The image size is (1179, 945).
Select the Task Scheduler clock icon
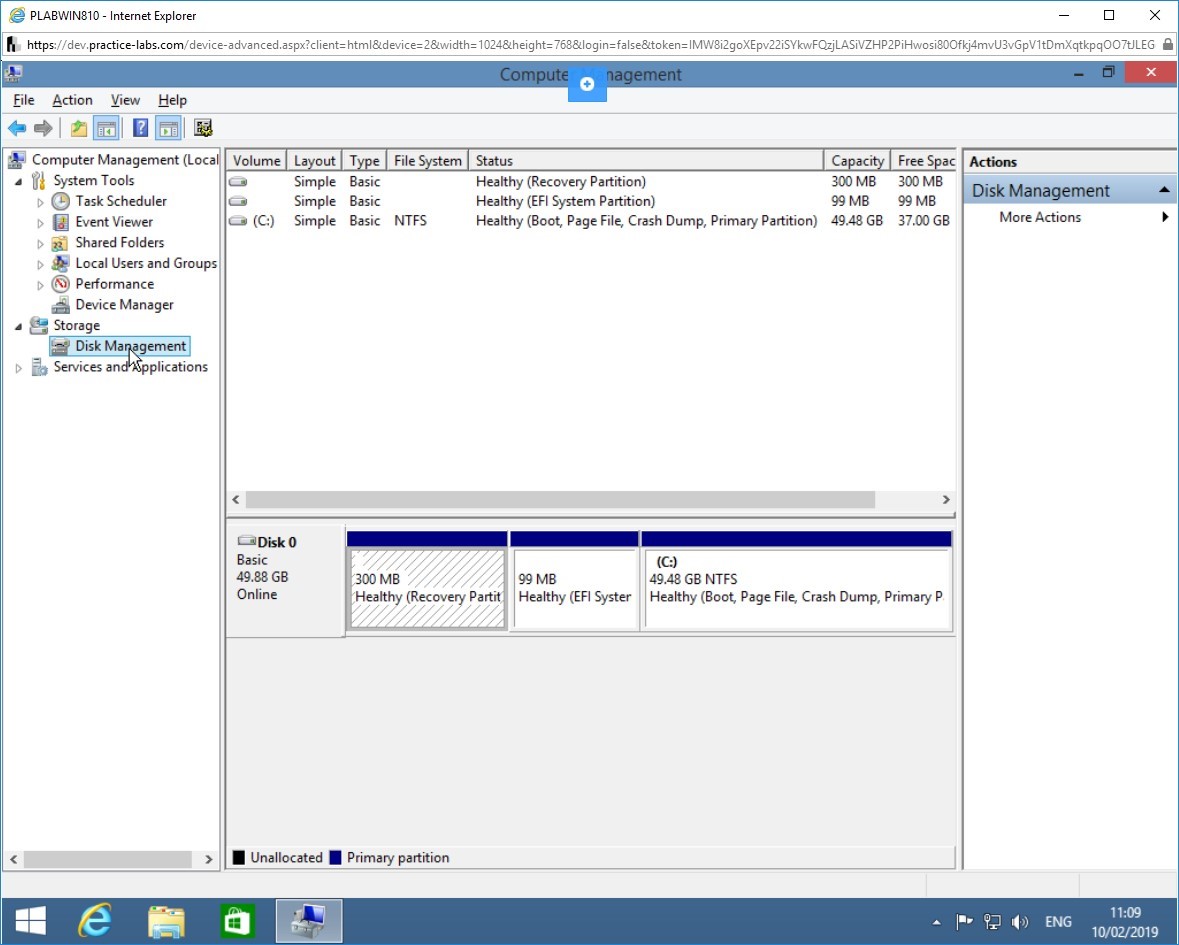tap(60, 201)
